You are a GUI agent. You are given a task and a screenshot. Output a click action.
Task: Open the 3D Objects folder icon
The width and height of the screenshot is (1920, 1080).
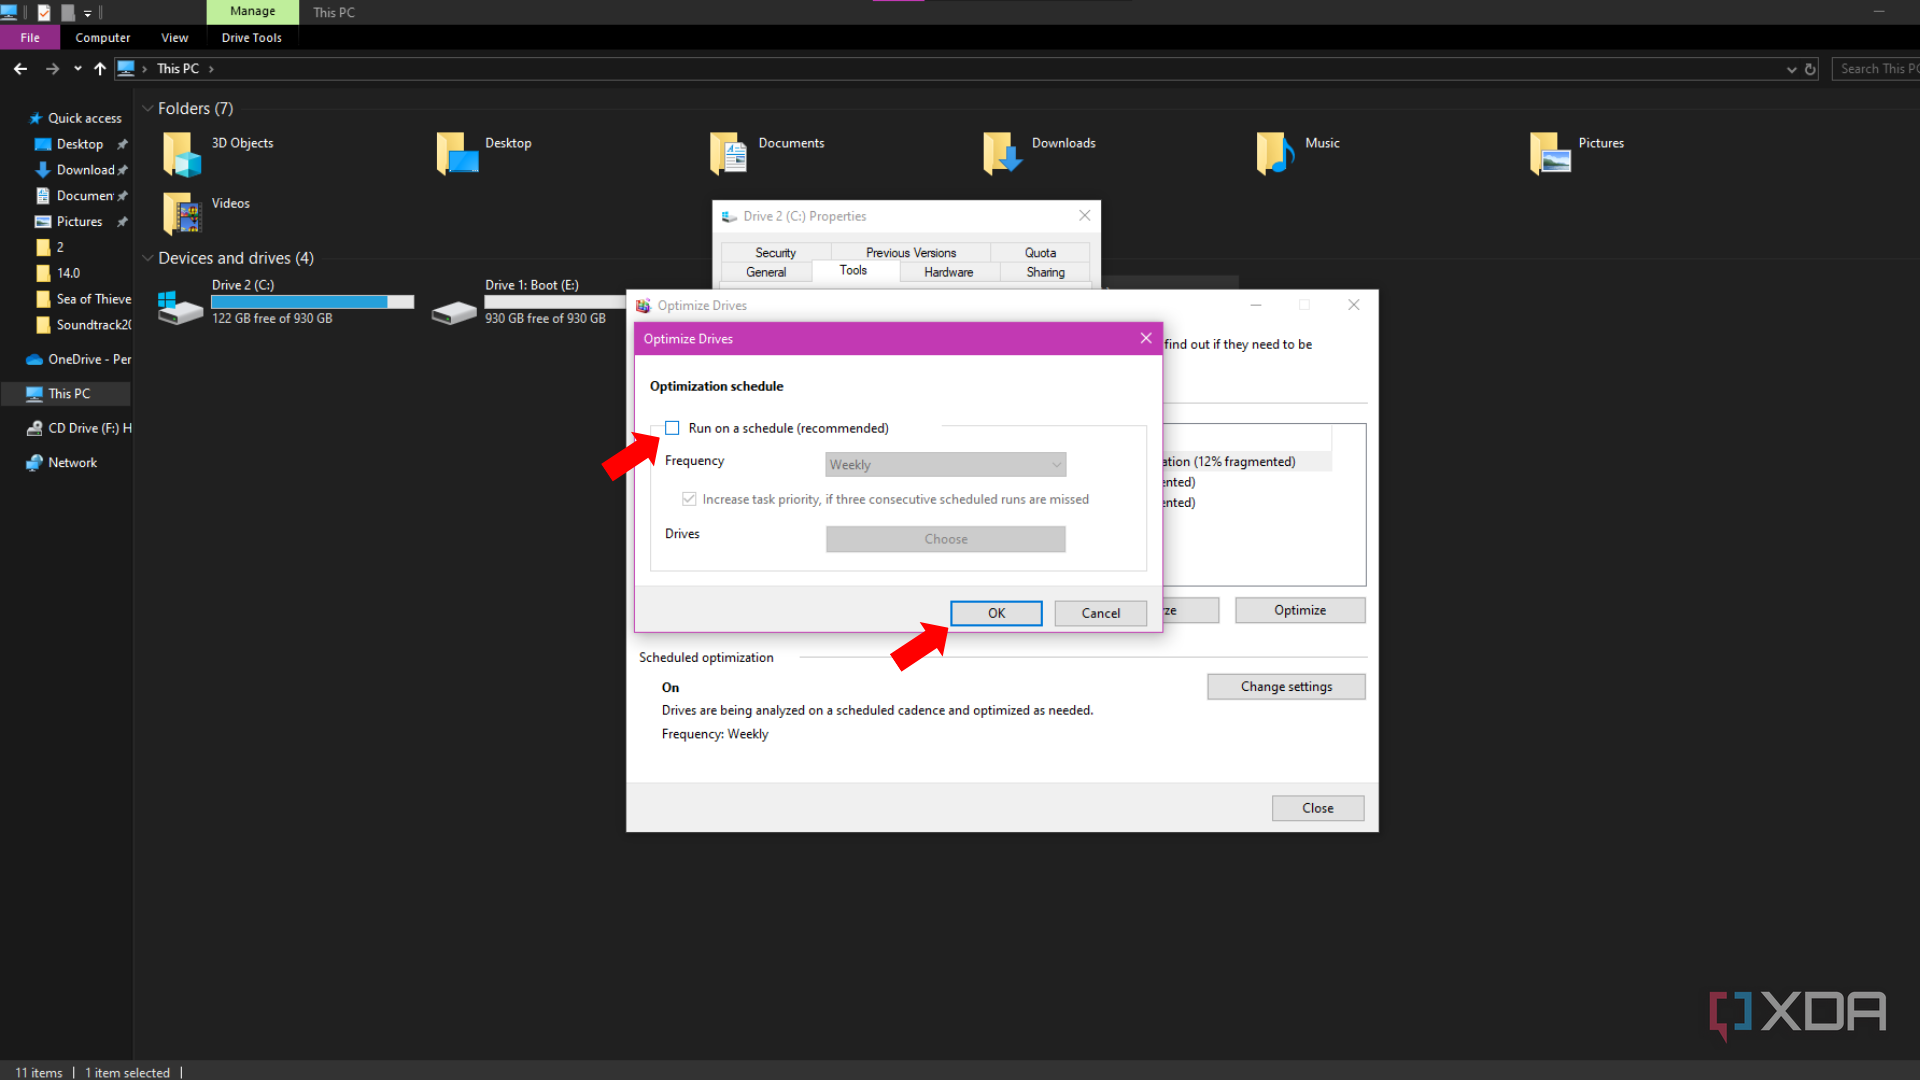pyautogui.click(x=181, y=152)
